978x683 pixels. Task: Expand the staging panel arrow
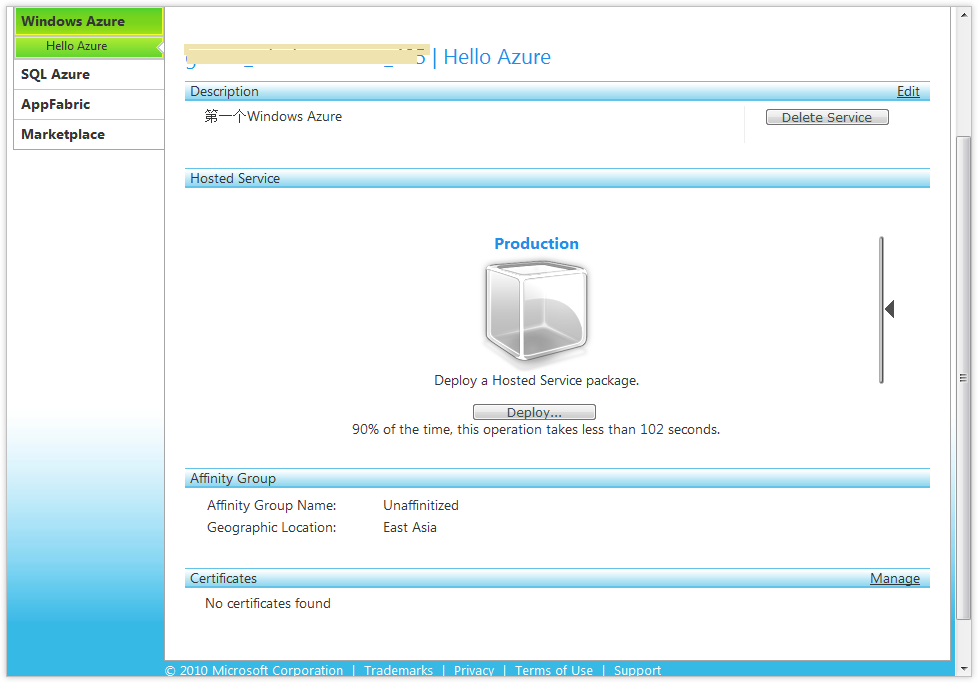click(x=890, y=309)
